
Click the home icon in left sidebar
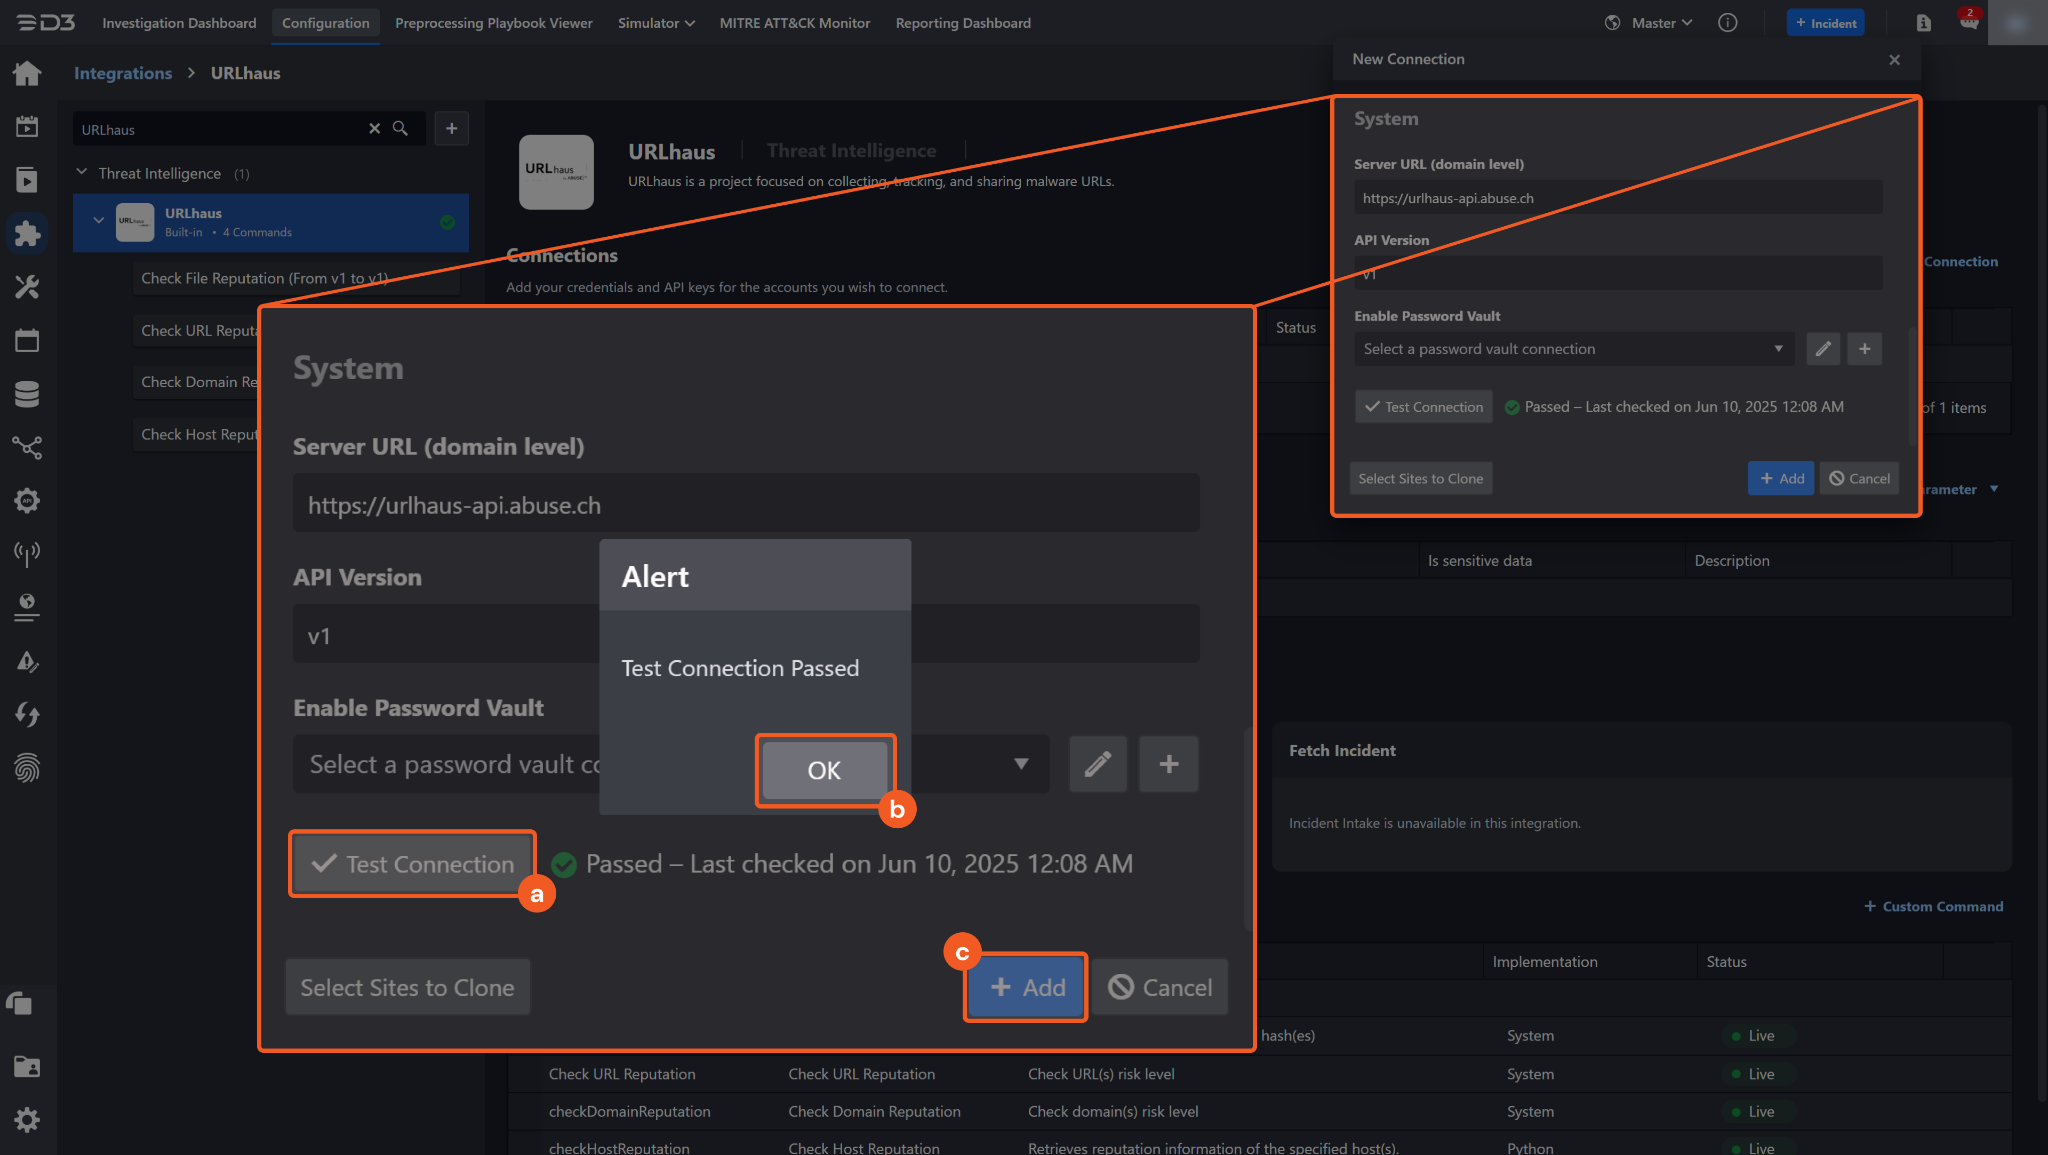coord(27,73)
